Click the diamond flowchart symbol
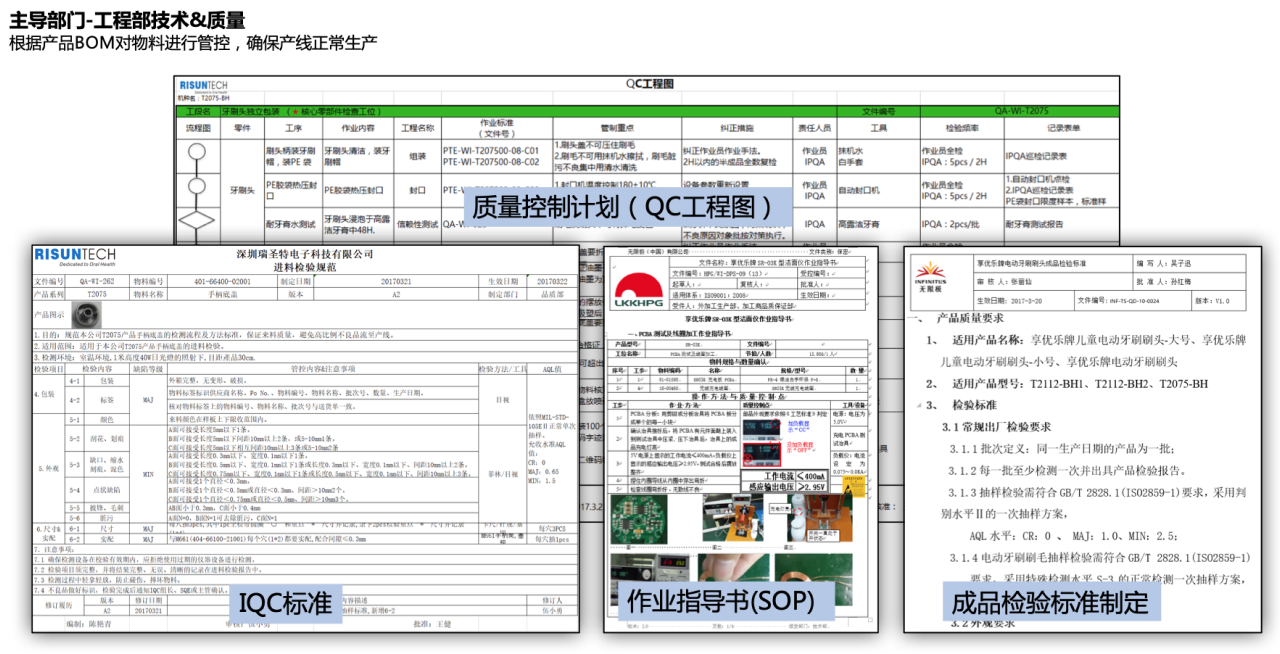Screen dimensions: 1280x654 (196, 222)
